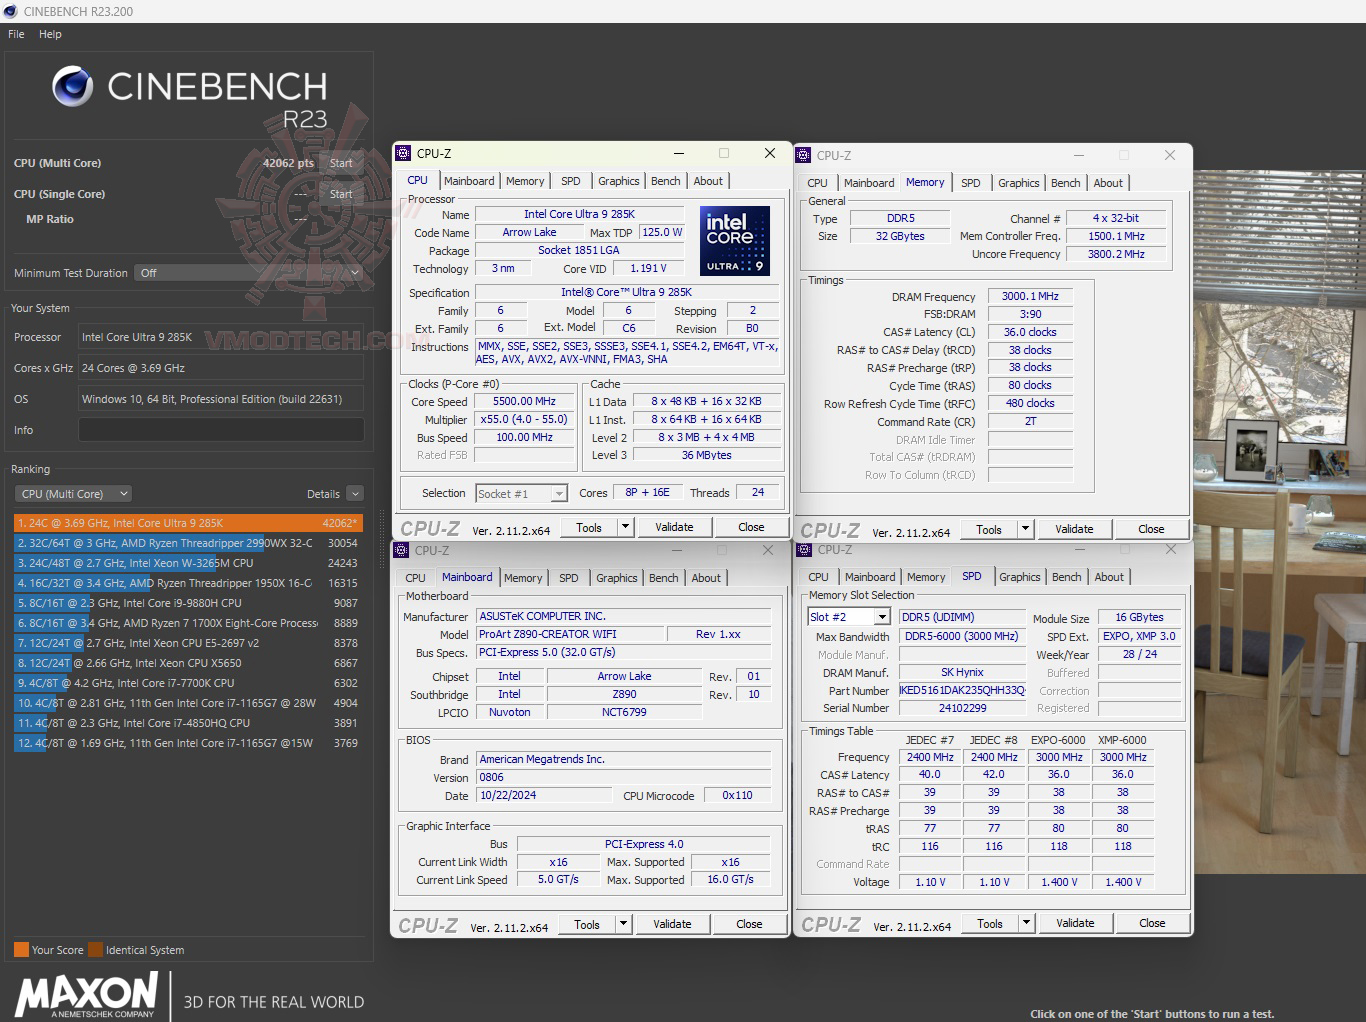Click the Close button in the processor window
The image size is (1366, 1022).
coord(751,527)
